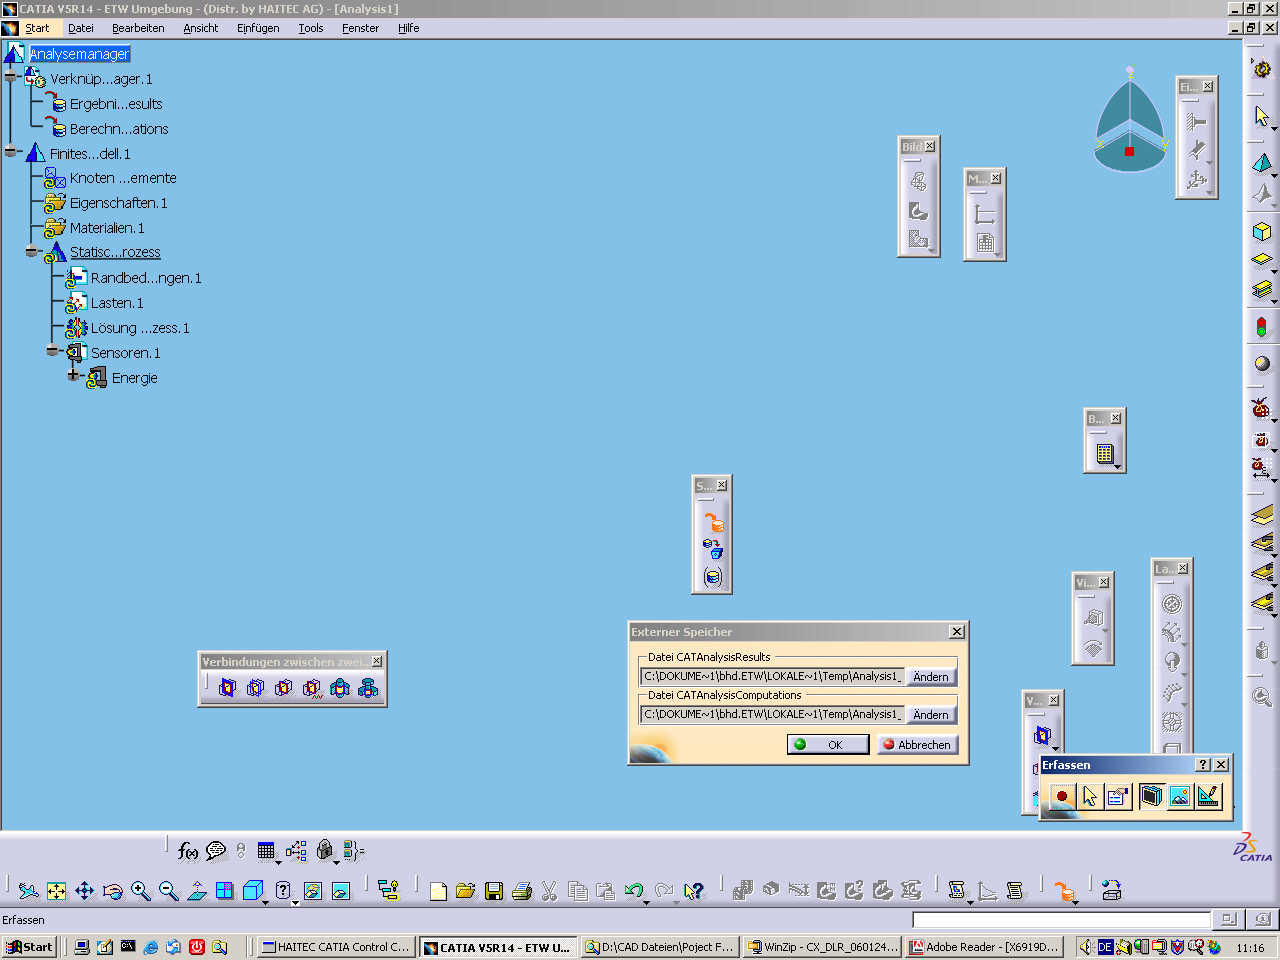The width and height of the screenshot is (1280, 960).
Task: Collapse the Statisc...rozess tree node
Action: tap(32, 251)
